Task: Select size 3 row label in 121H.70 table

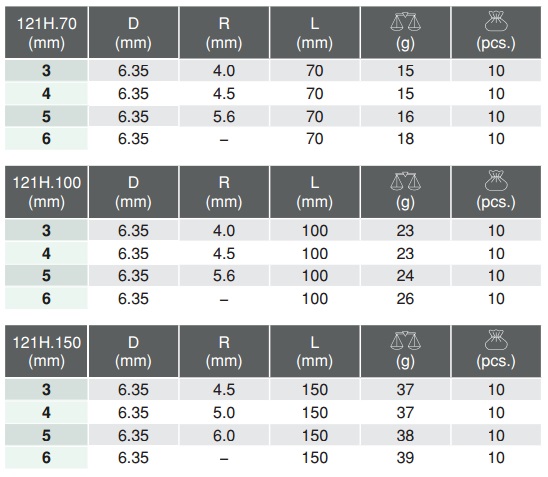Action: [x=46, y=71]
